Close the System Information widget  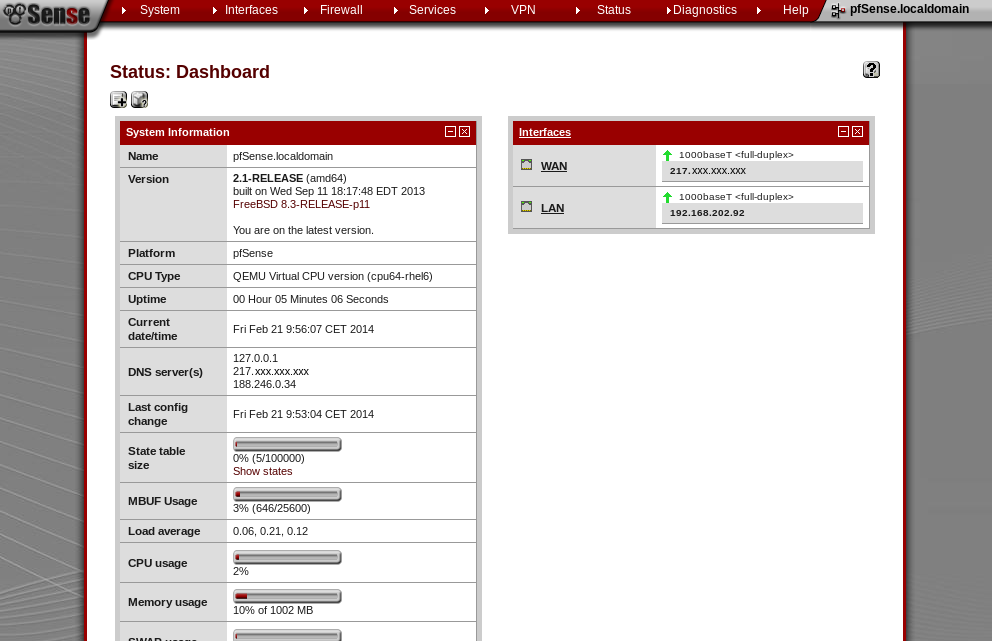[464, 132]
